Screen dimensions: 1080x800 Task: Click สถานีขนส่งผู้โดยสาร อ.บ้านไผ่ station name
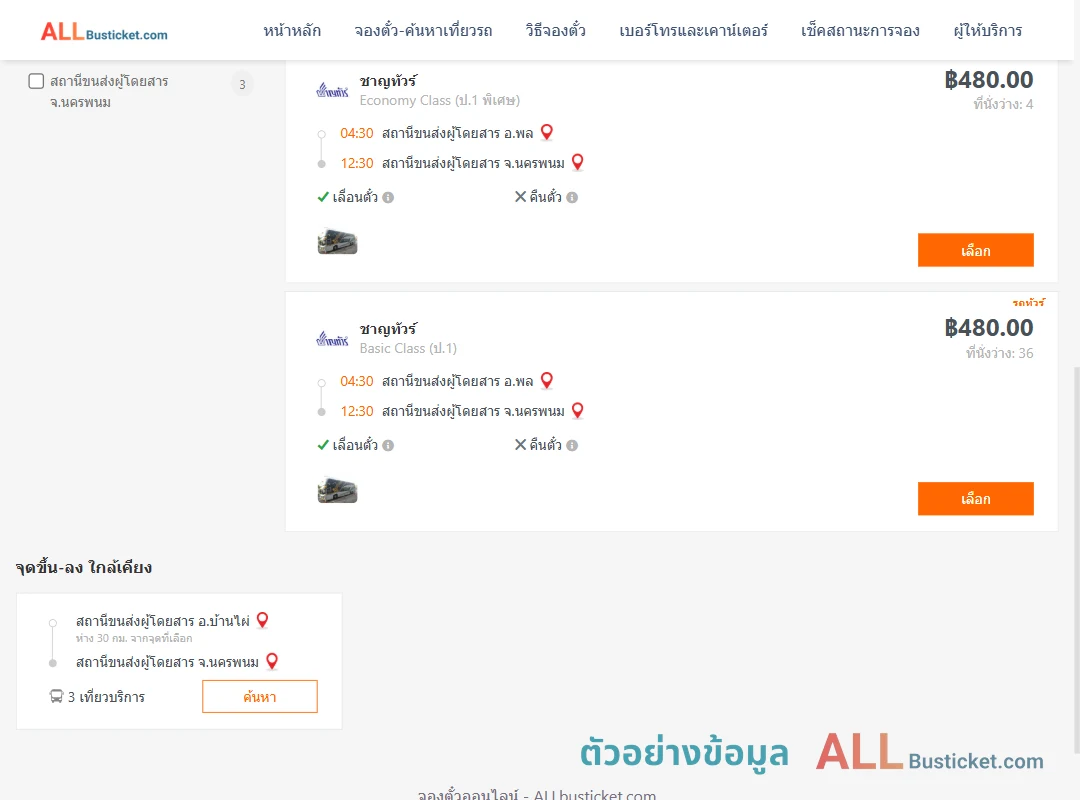pyautogui.click(x=163, y=621)
